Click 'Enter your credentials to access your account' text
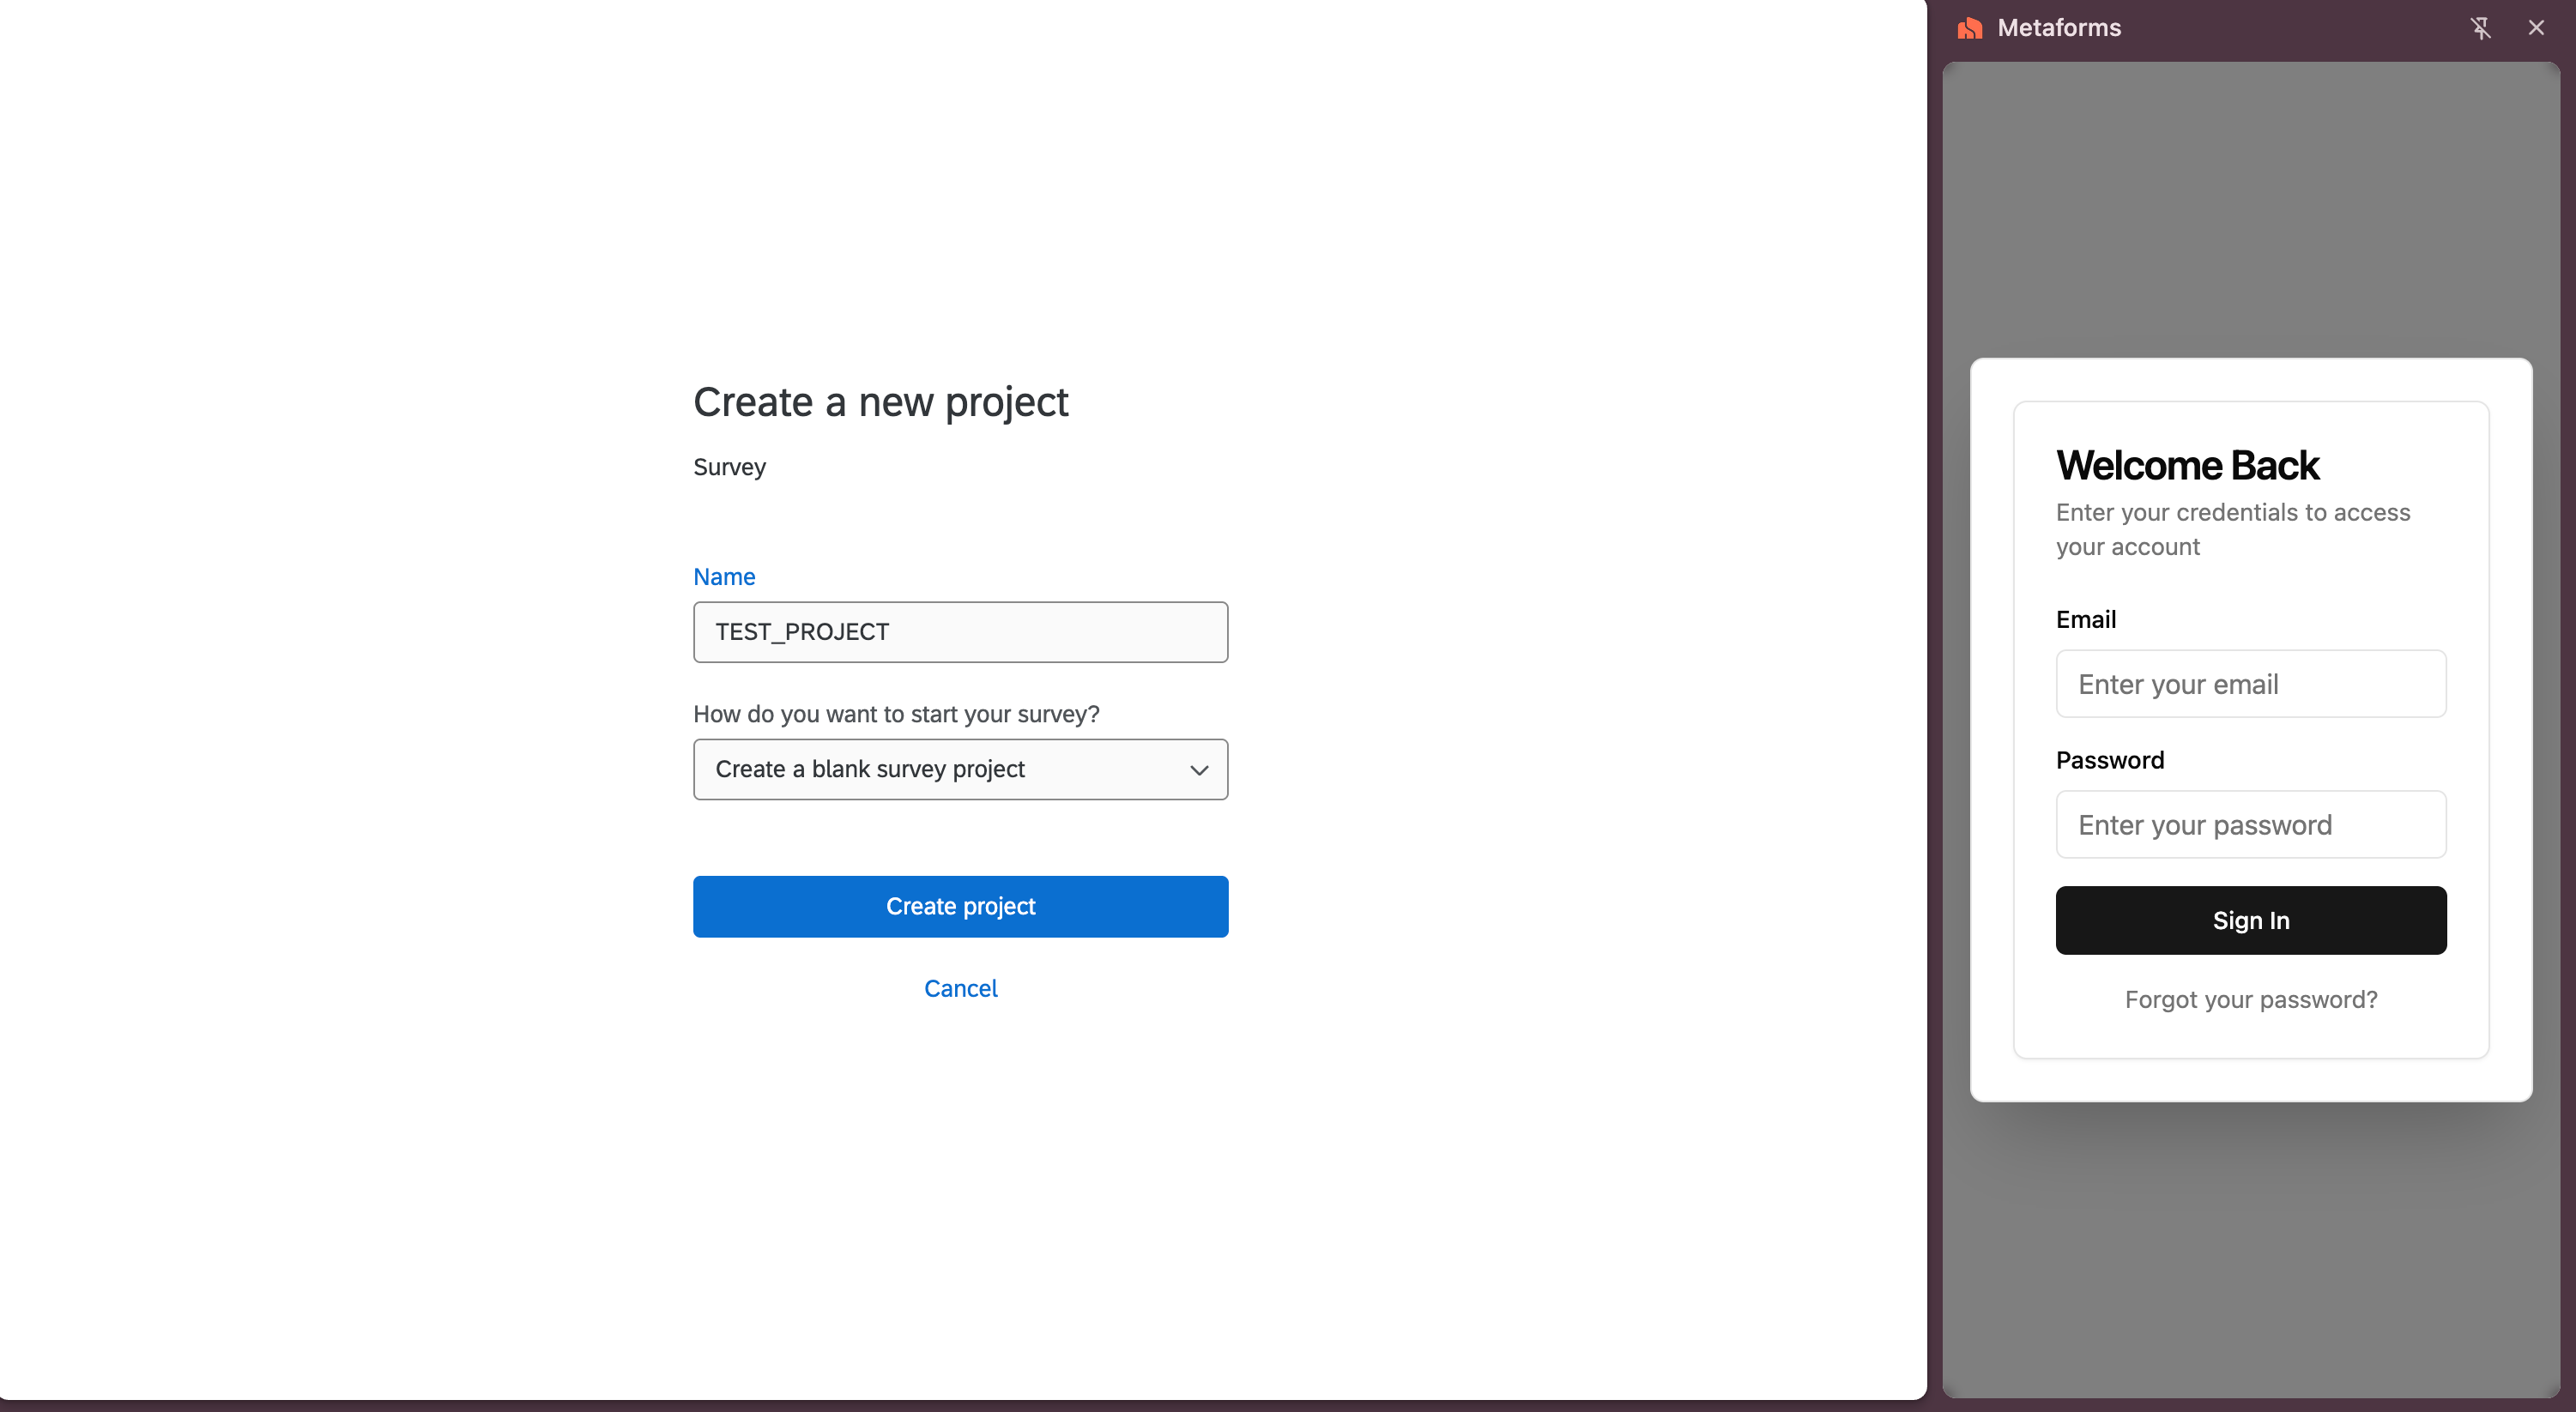 [x=2233, y=529]
